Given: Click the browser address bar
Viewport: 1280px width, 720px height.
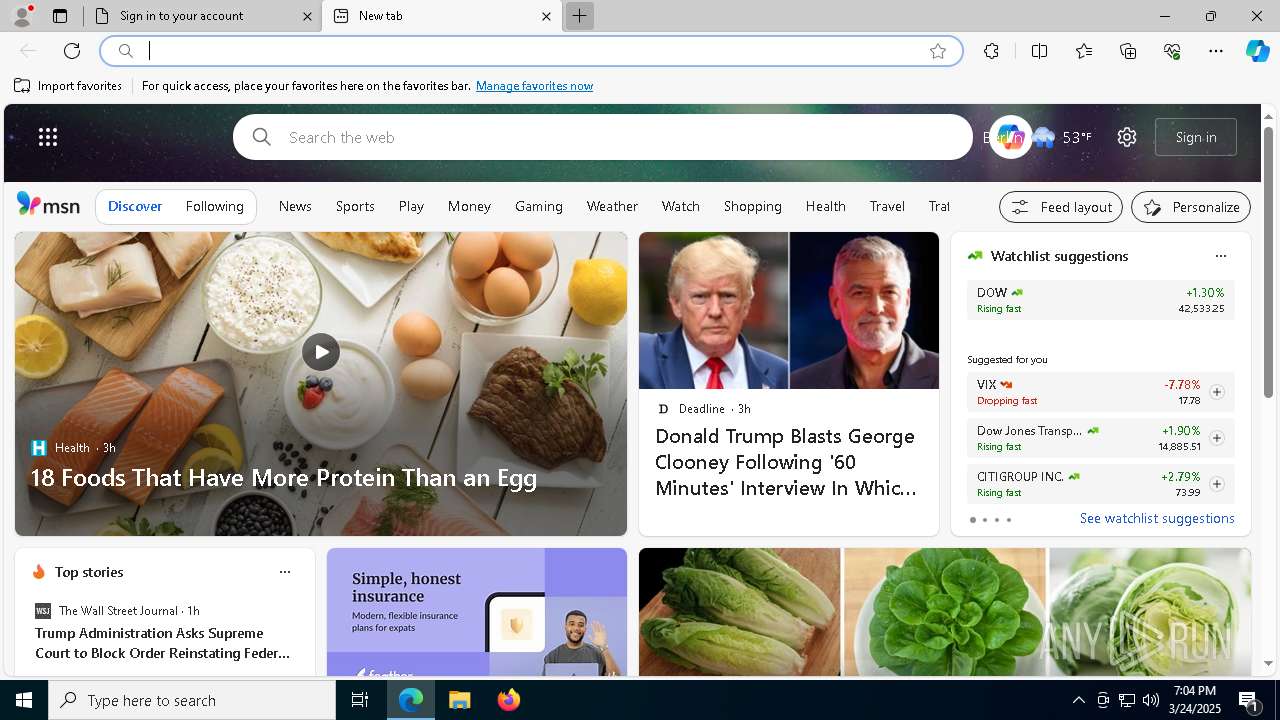Looking at the screenshot, I should (530, 51).
